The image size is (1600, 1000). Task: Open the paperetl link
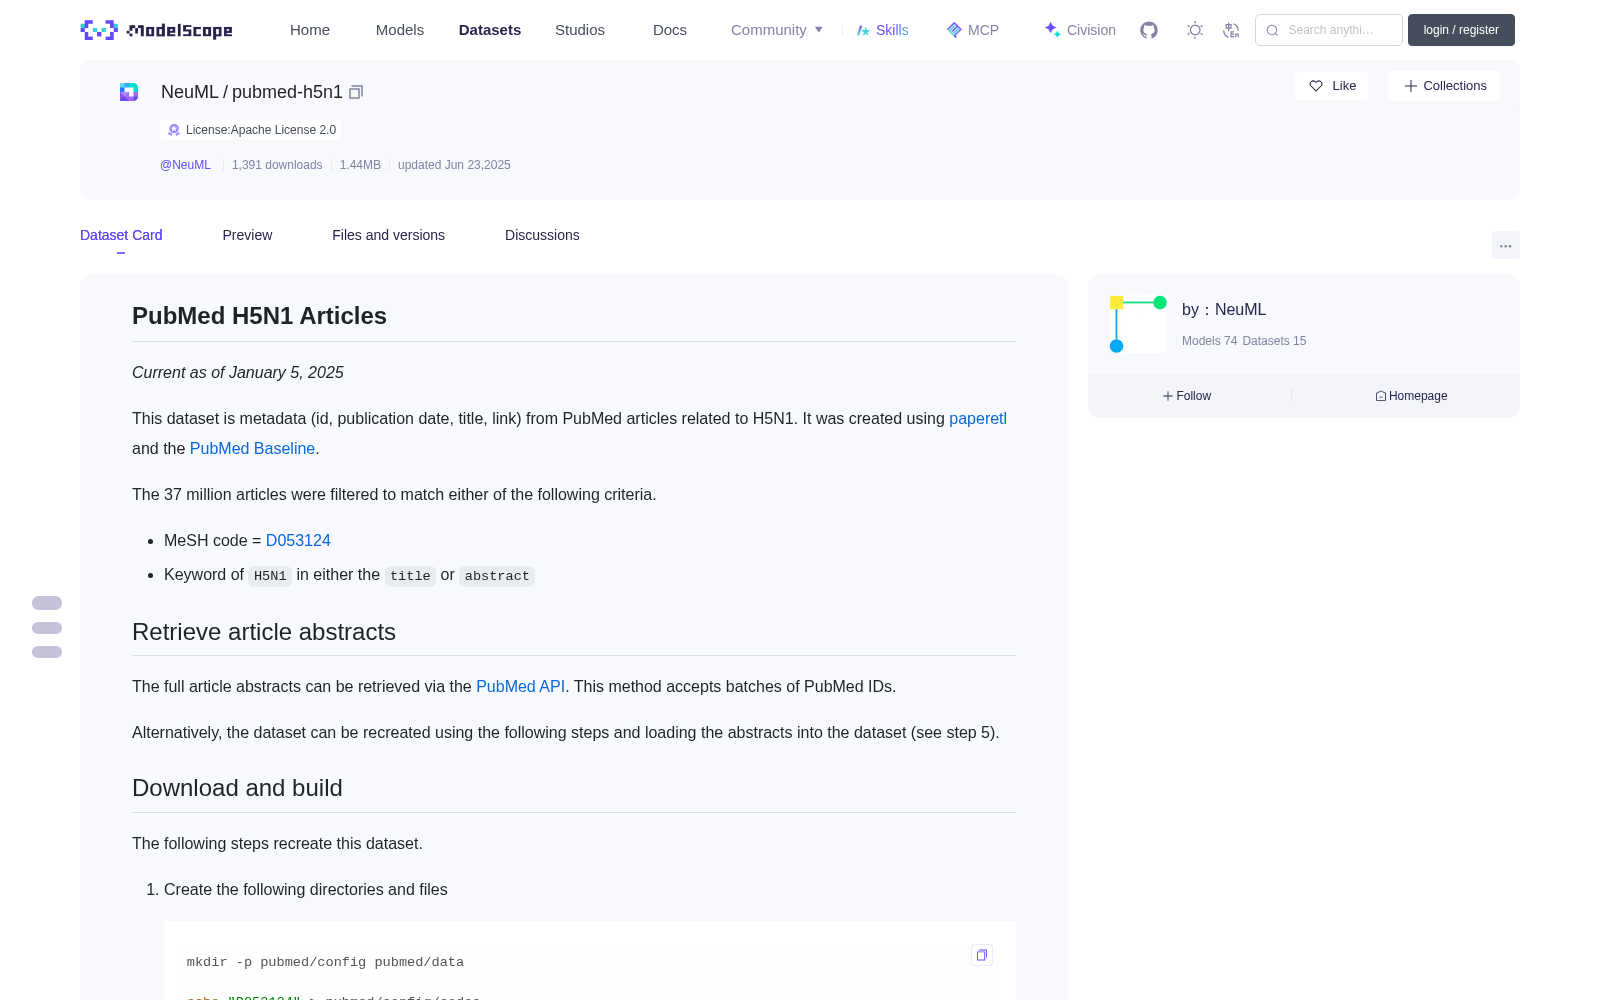coord(978,419)
